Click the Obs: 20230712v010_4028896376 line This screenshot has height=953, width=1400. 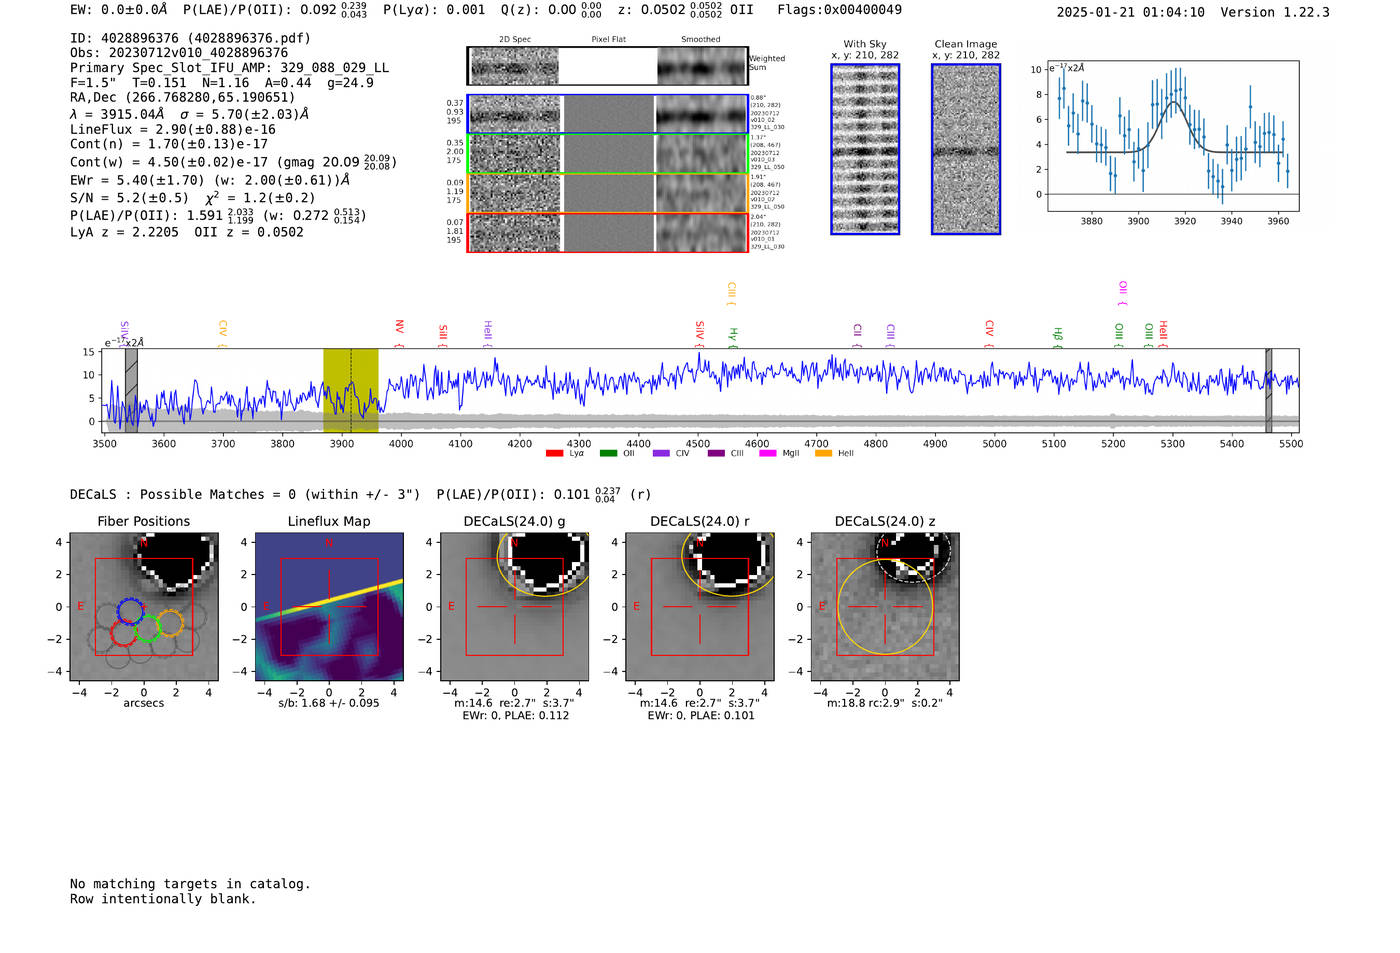coord(179,53)
